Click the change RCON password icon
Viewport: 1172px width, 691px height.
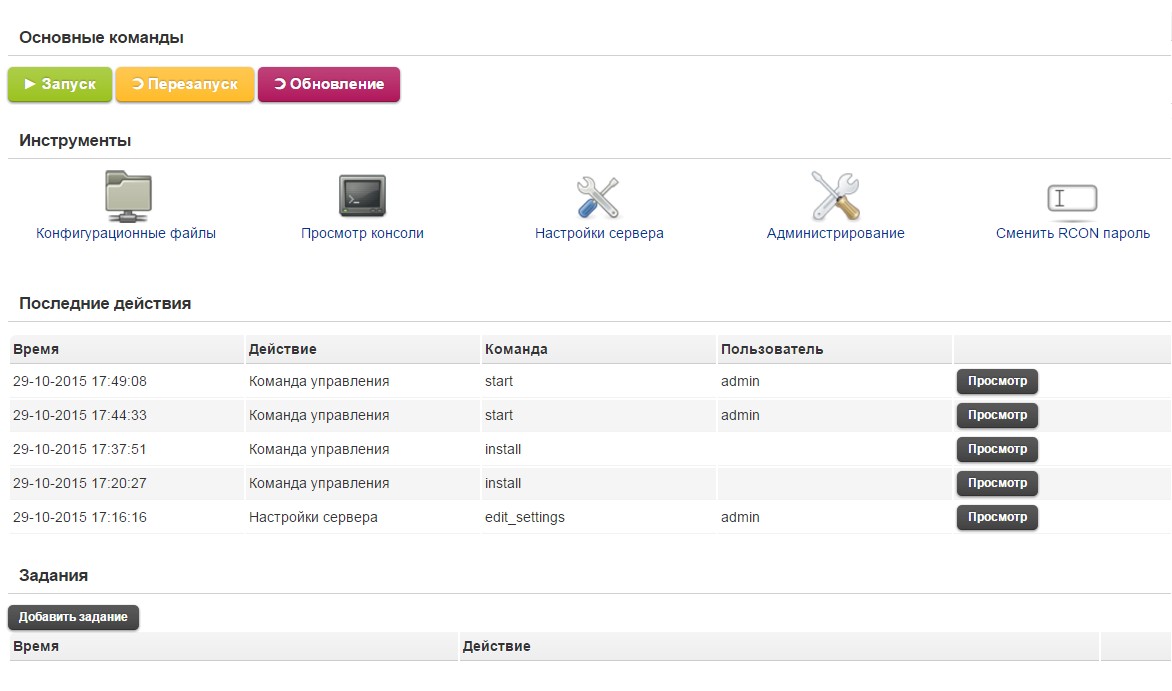1072,198
